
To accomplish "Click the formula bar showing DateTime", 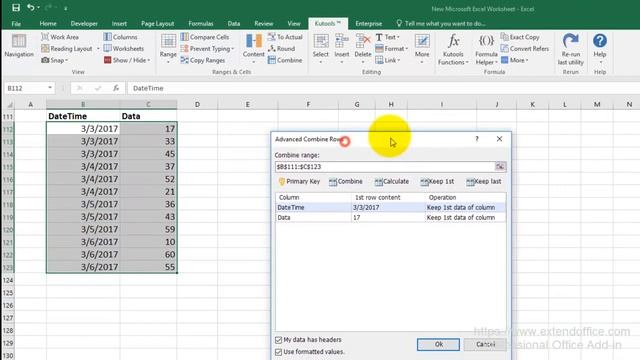I will 384,88.
